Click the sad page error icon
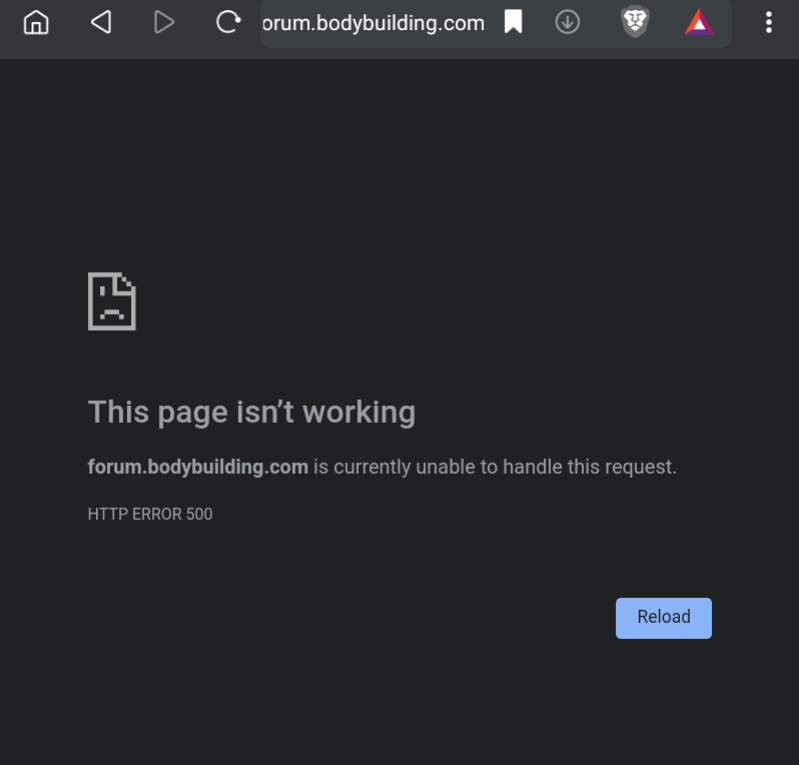Image resolution: width=799 pixels, height=765 pixels. [x=112, y=301]
